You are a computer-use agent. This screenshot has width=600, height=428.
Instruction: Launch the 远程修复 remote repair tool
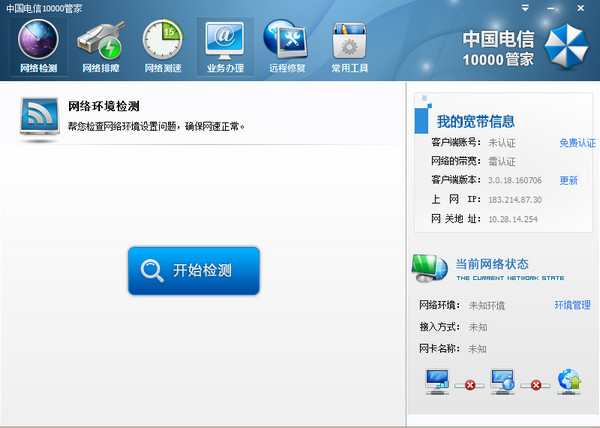point(286,47)
